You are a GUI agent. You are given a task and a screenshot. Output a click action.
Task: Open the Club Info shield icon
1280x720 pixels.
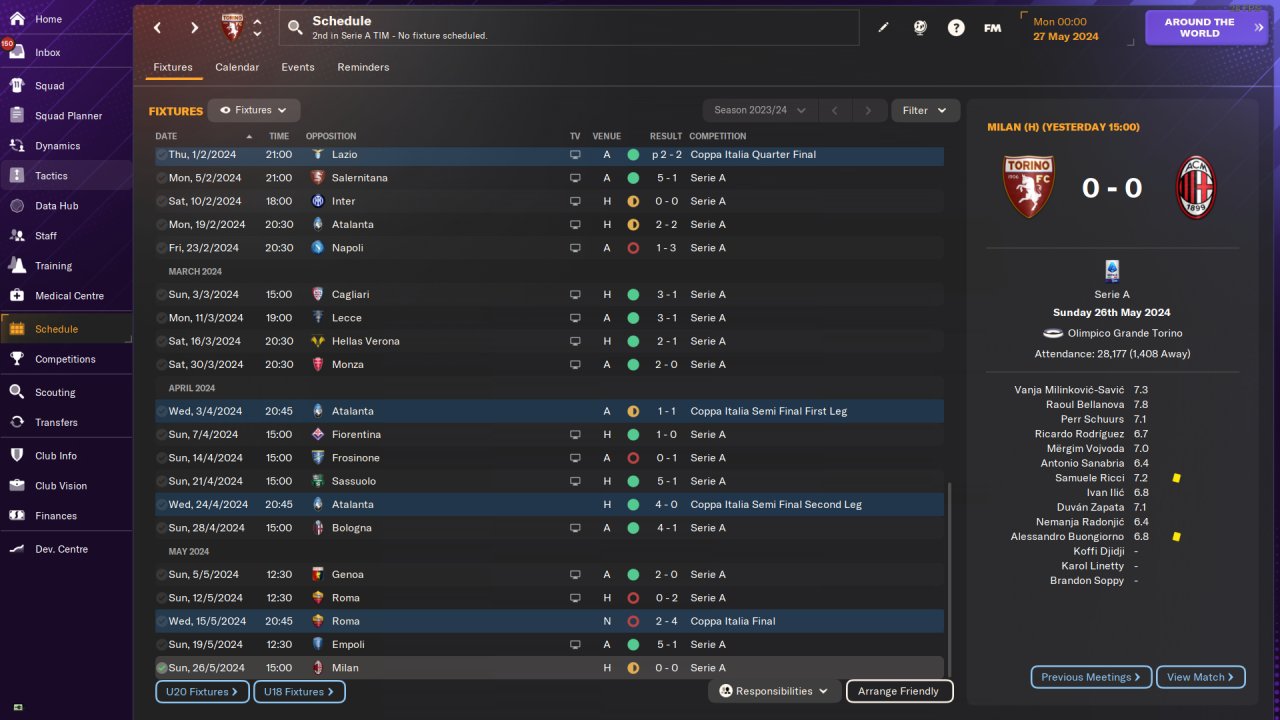pyautogui.click(x=17, y=456)
